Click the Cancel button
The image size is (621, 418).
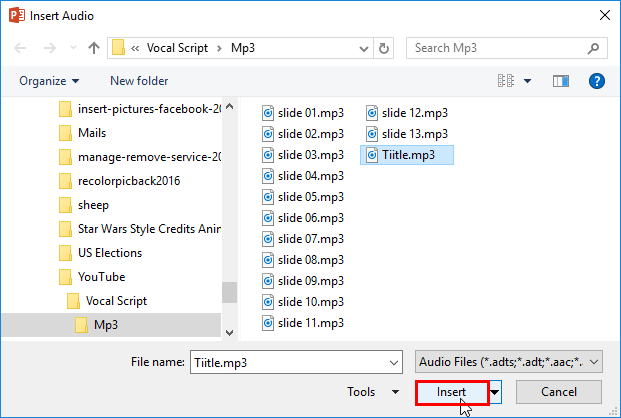click(x=558, y=392)
